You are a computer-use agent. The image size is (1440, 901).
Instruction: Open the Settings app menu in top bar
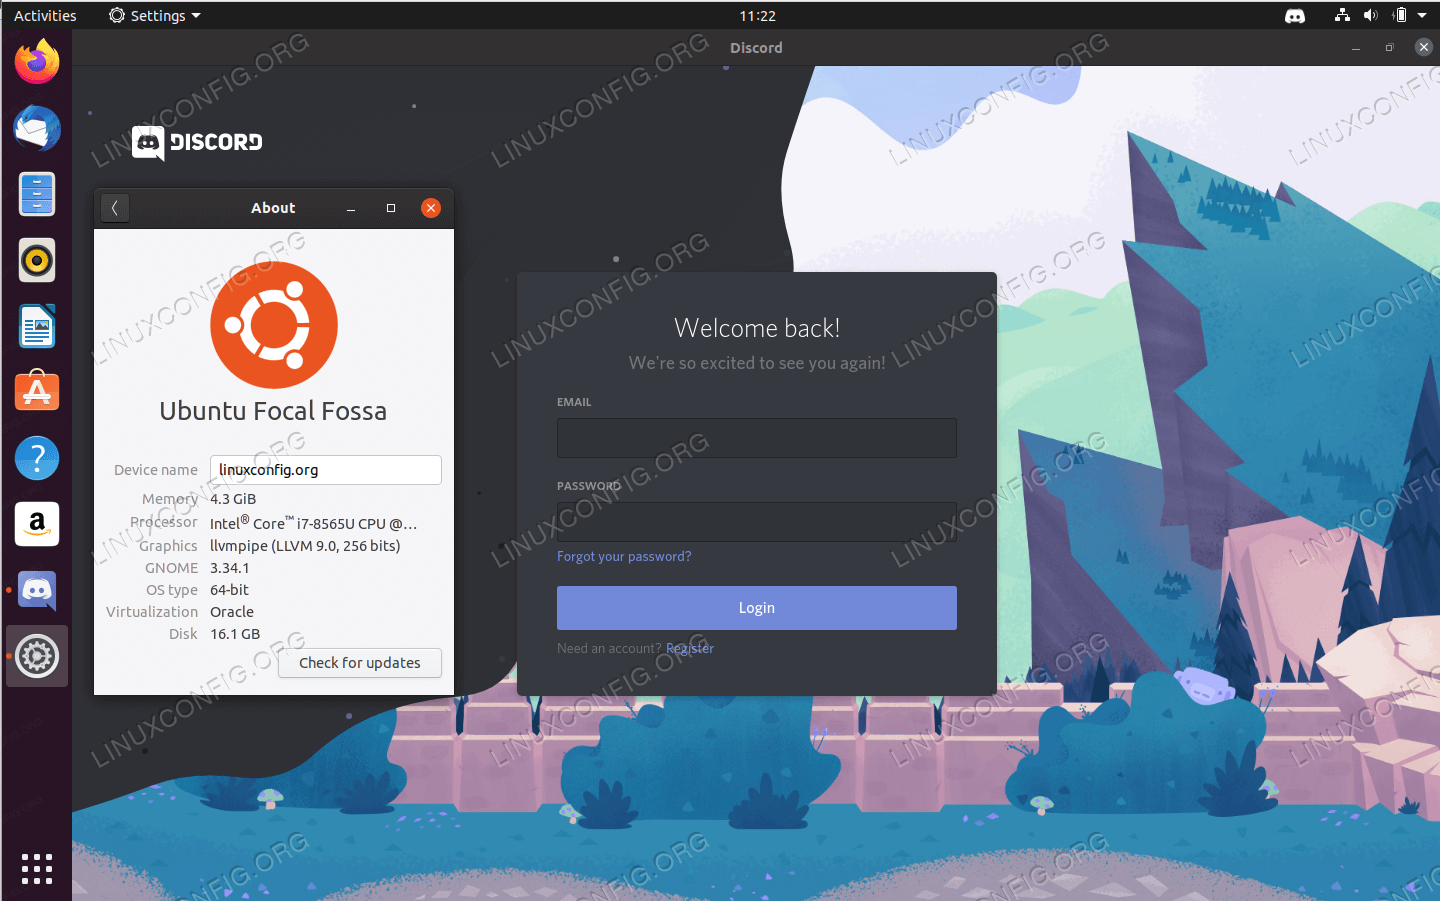[x=155, y=16]
